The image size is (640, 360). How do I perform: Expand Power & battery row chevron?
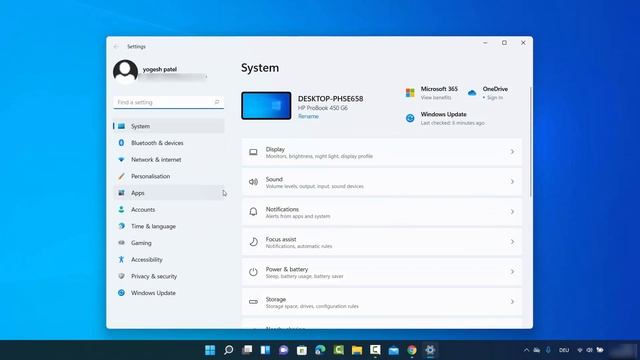point(512,272)
